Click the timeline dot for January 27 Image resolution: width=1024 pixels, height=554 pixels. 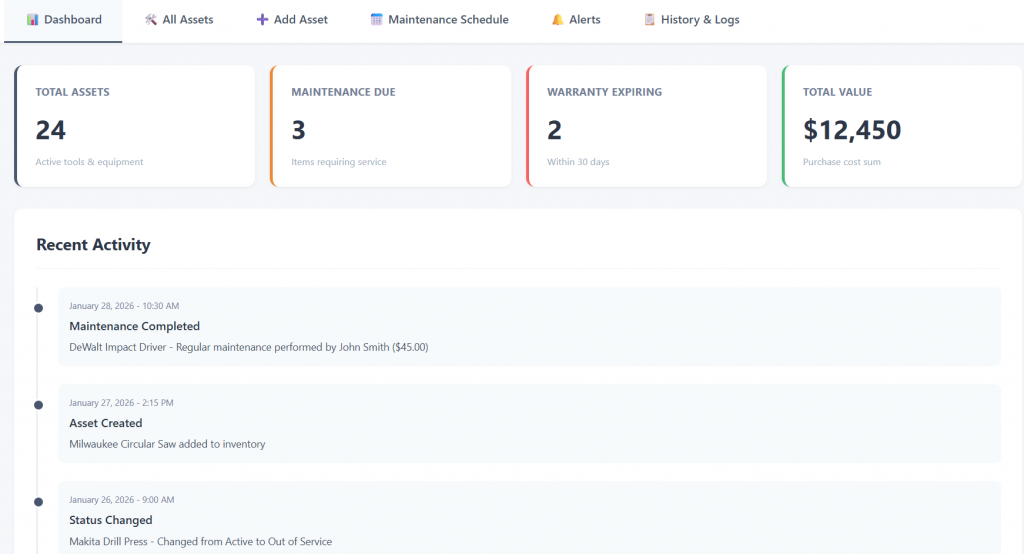(x=38, y=405)
